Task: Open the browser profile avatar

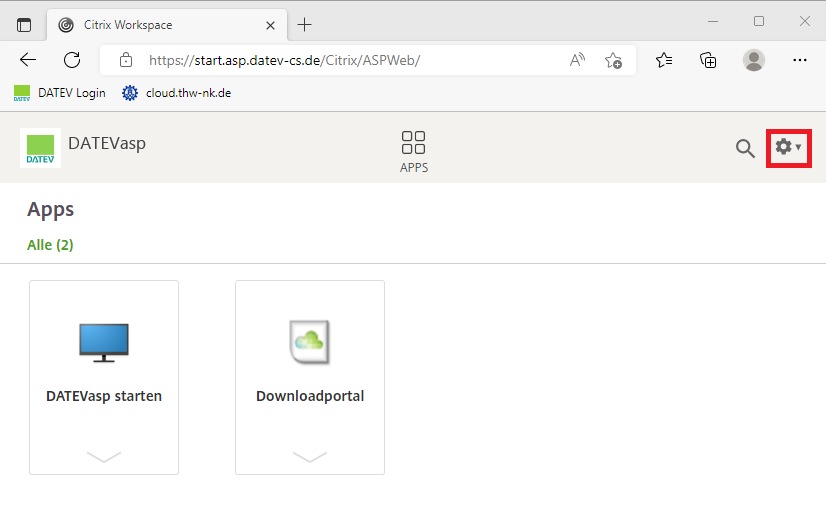Action: (754, 60)
